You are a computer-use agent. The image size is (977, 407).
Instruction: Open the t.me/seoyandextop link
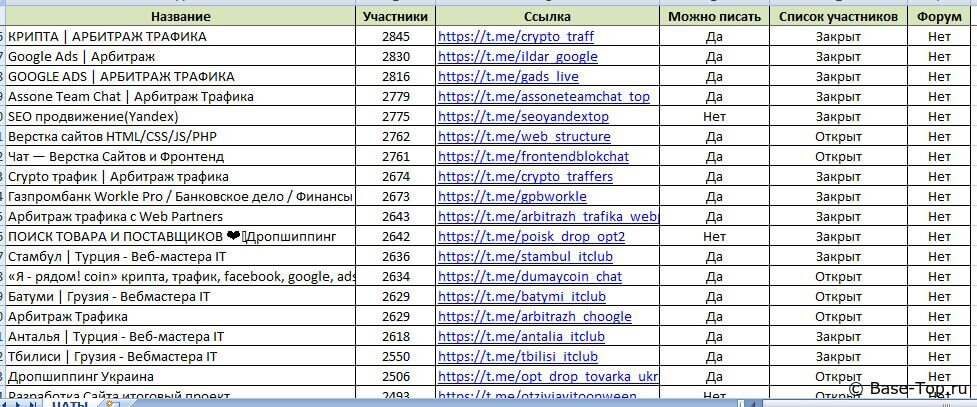523,117
